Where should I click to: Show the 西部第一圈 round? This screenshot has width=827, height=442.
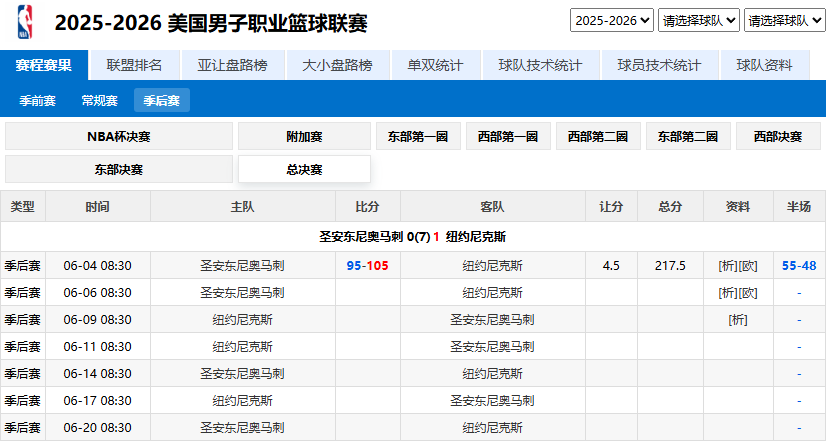pyautogui.click(x=508, y=137)
